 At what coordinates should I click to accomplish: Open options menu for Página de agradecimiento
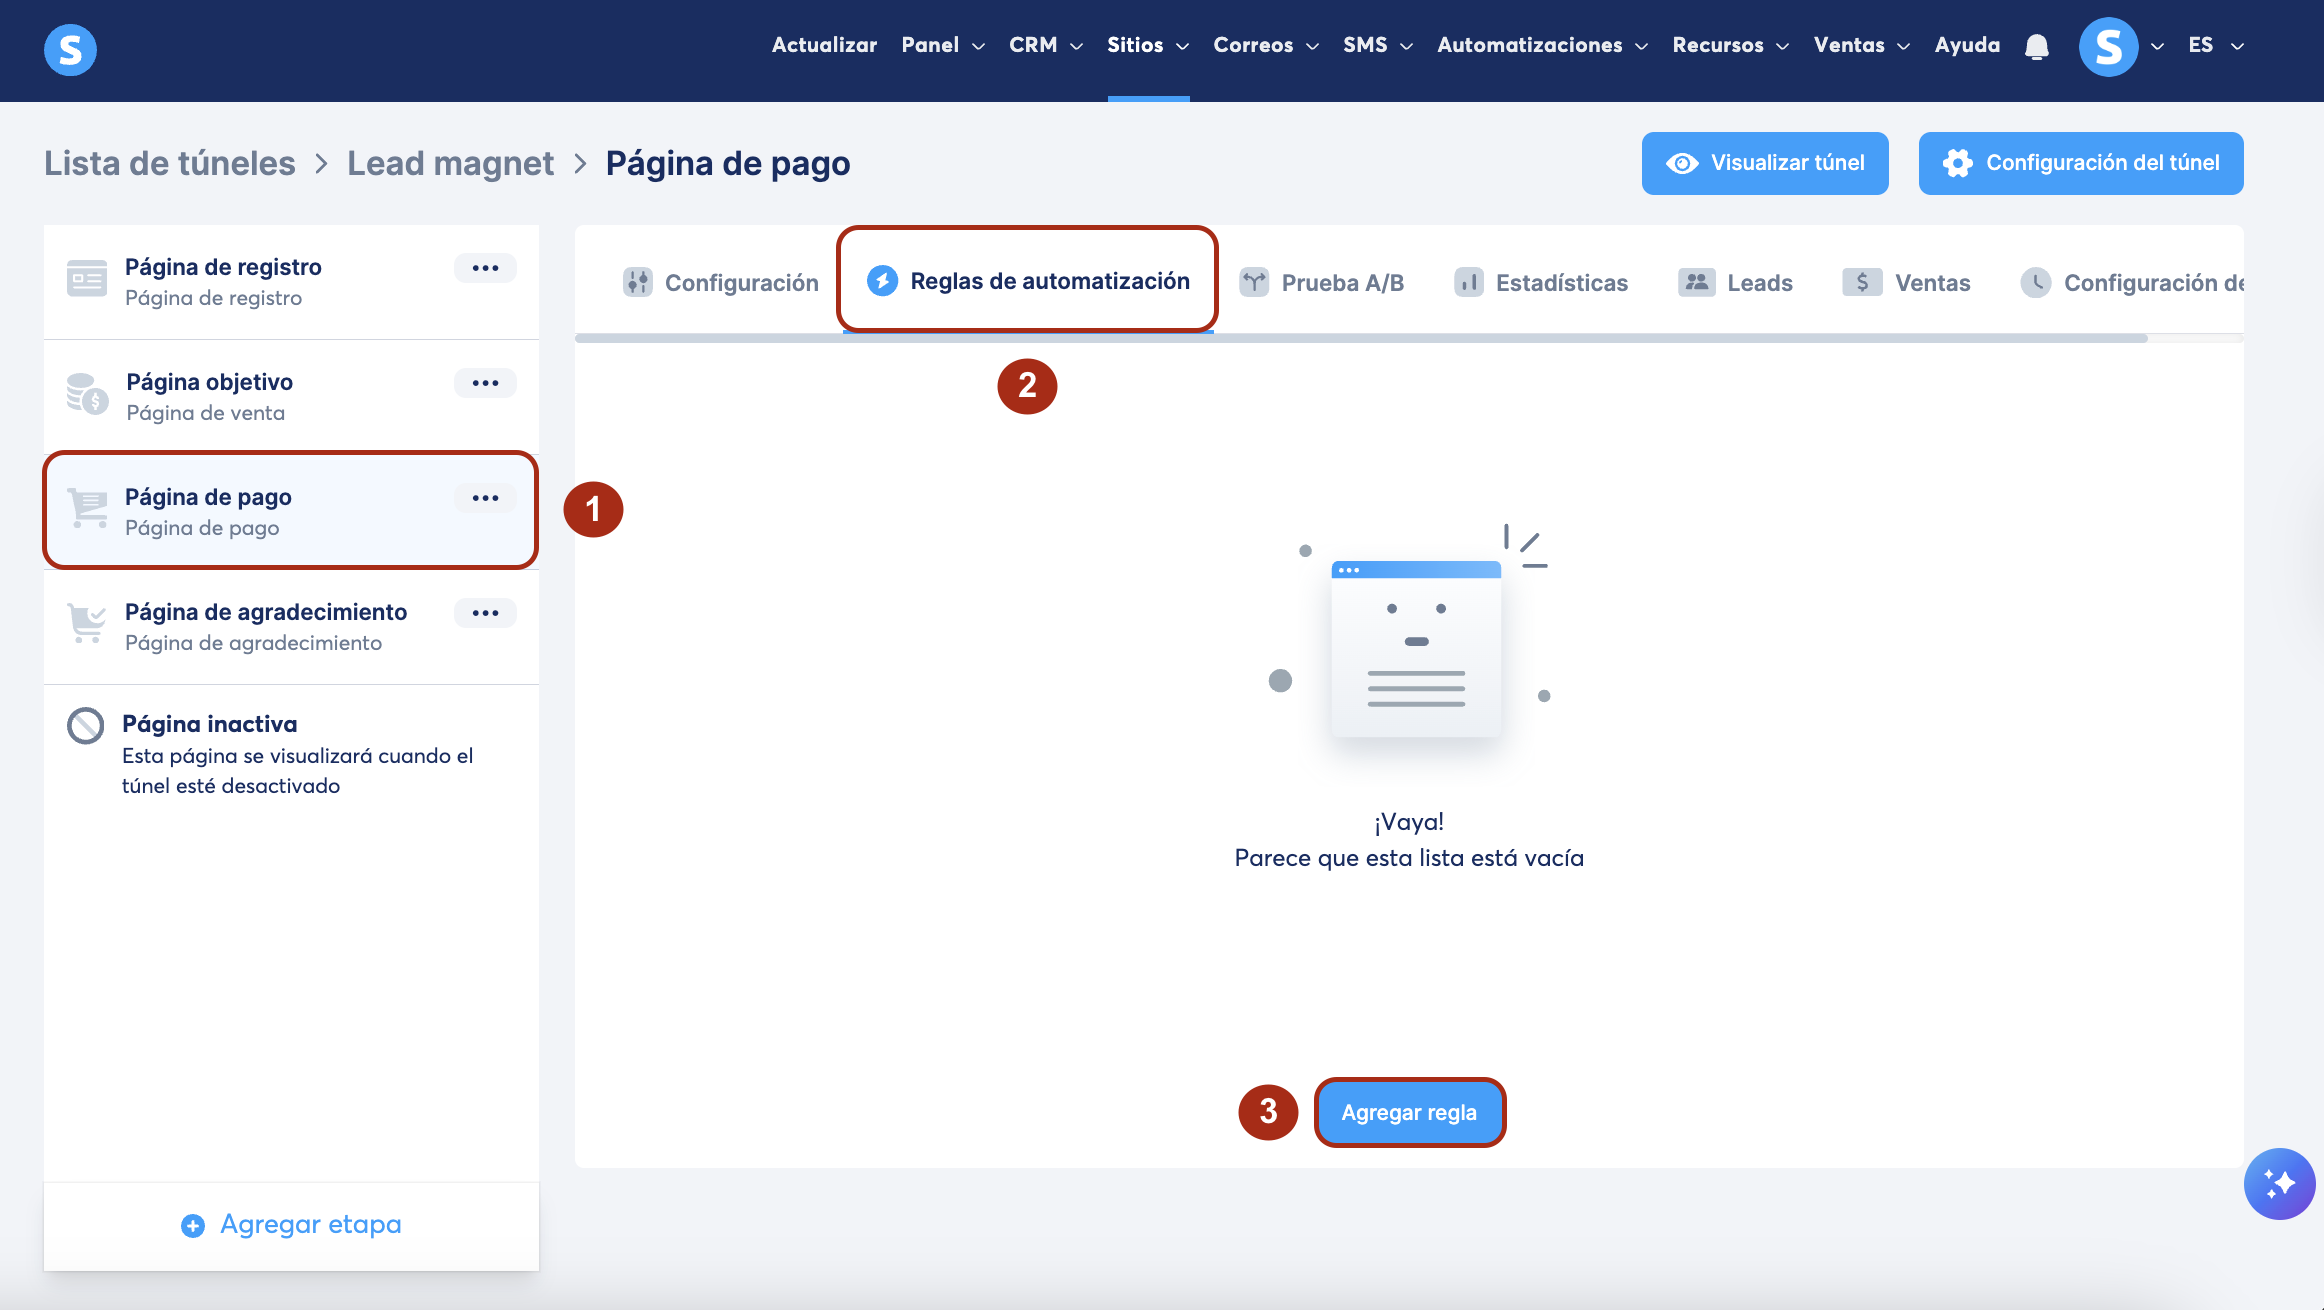[485, 613]
